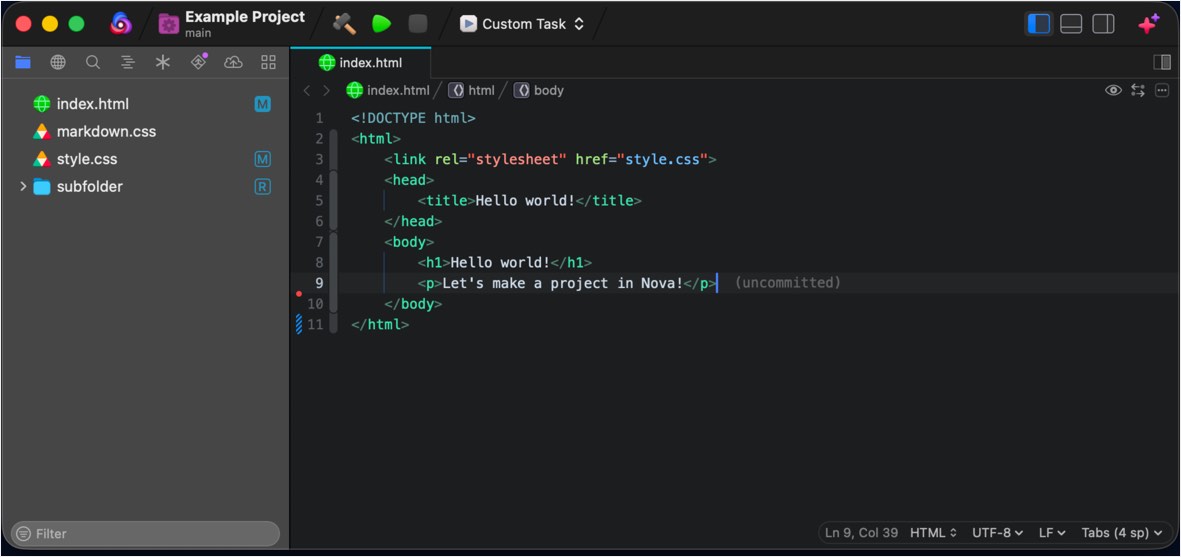Click the Ln 9, Col 39 position indicator

coord(861,533)
